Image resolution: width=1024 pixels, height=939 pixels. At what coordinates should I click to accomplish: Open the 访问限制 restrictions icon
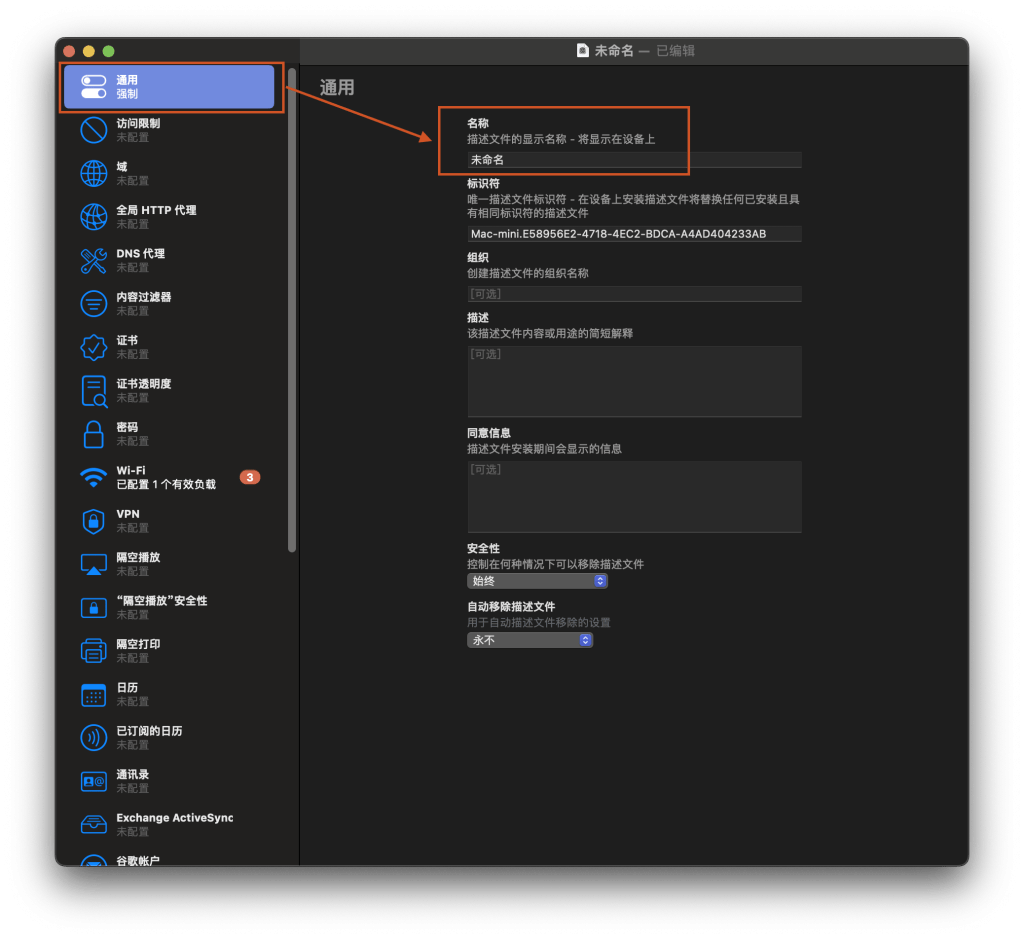(x=93, y=130)
